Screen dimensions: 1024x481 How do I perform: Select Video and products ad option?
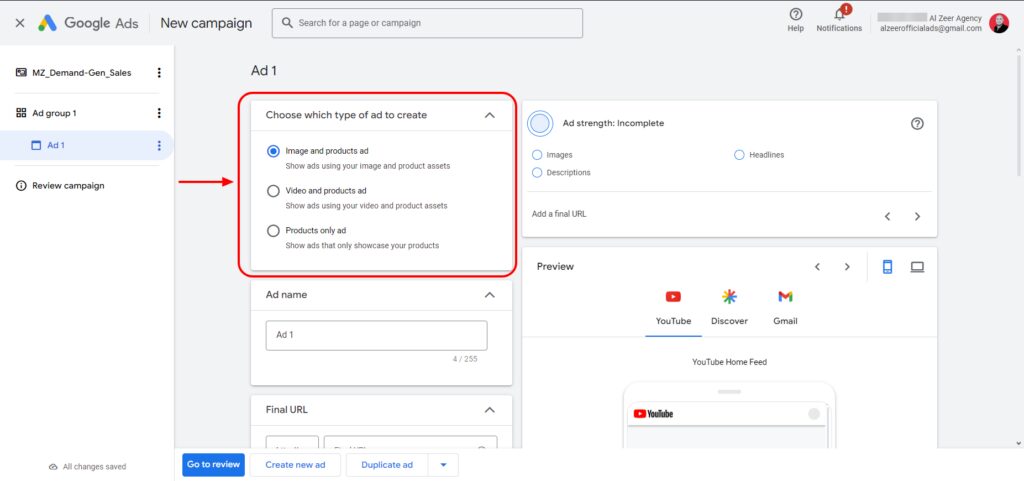(274, 191)
